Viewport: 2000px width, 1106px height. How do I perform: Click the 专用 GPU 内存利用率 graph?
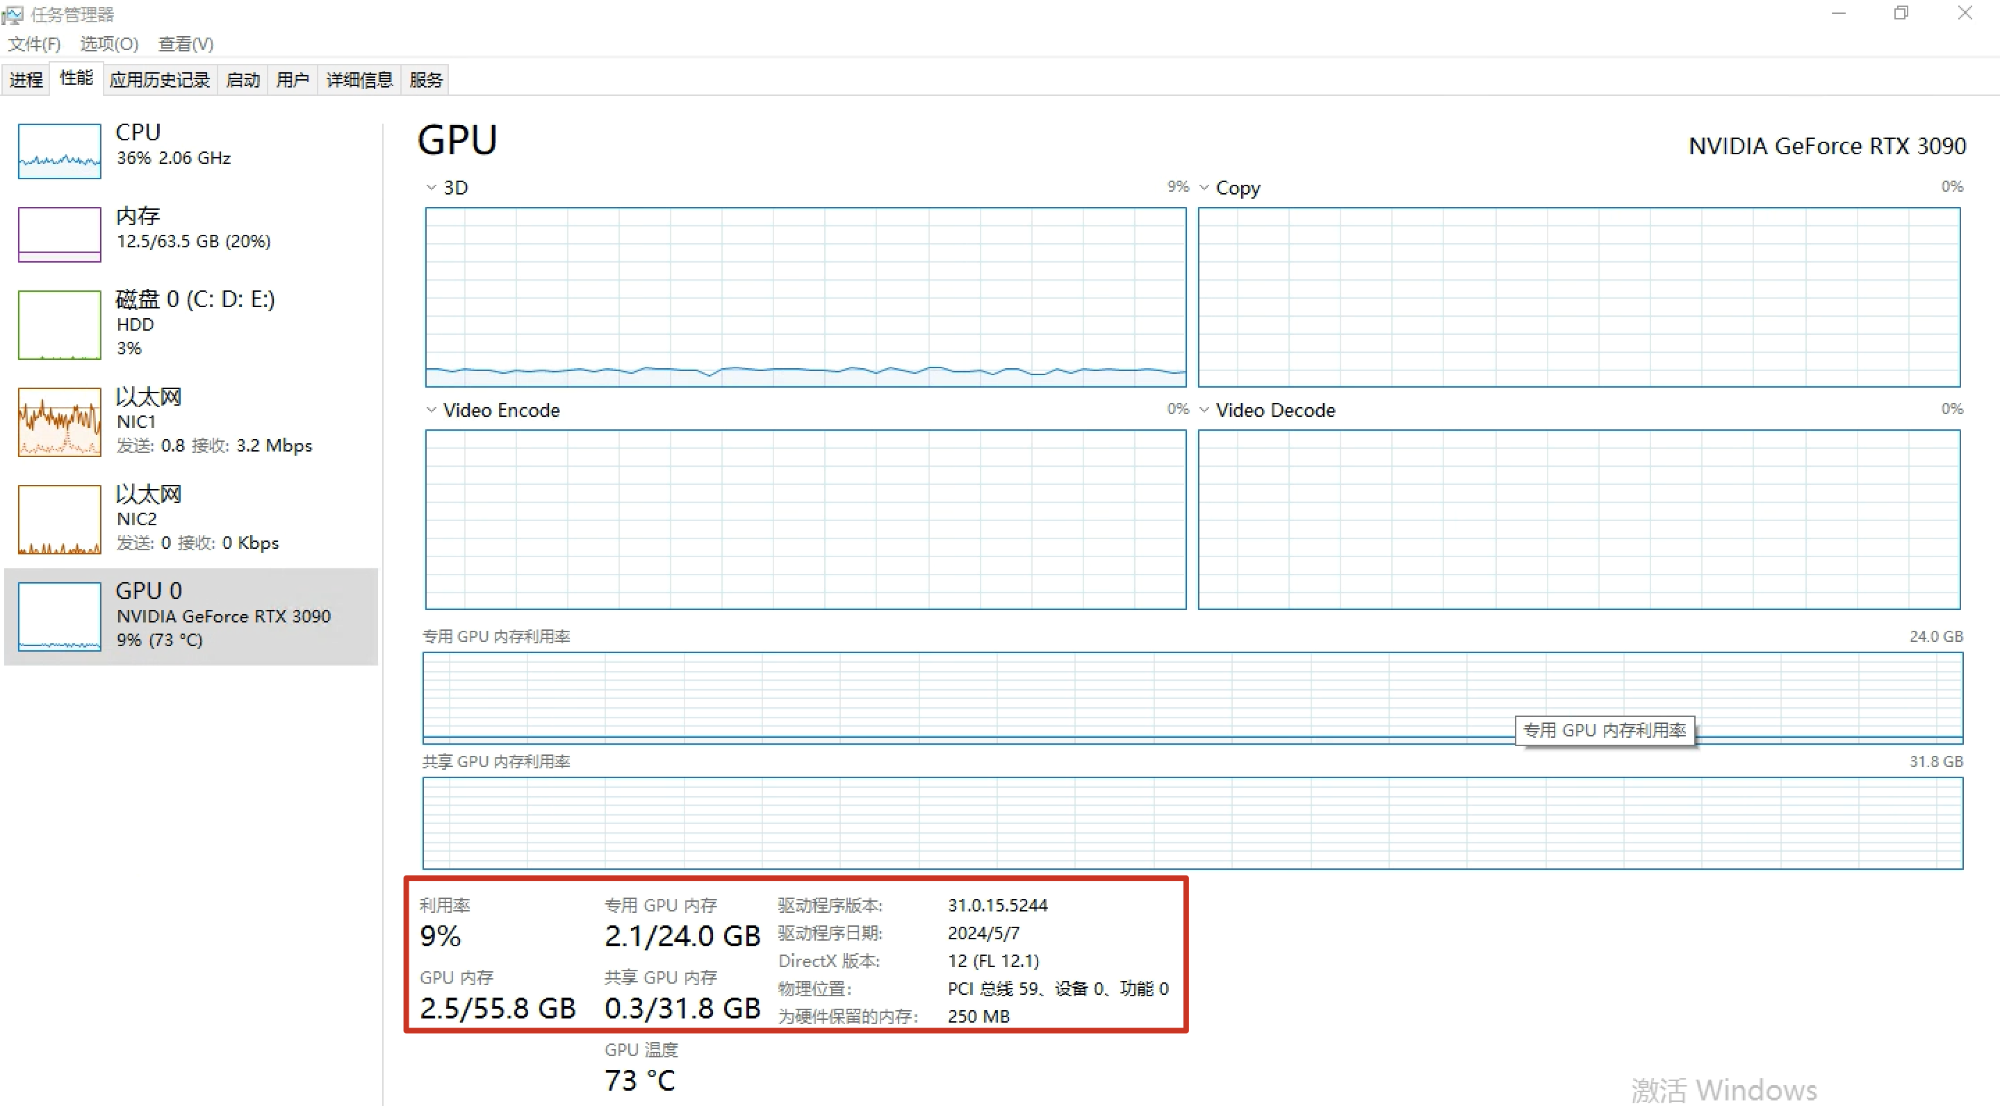1192,697
